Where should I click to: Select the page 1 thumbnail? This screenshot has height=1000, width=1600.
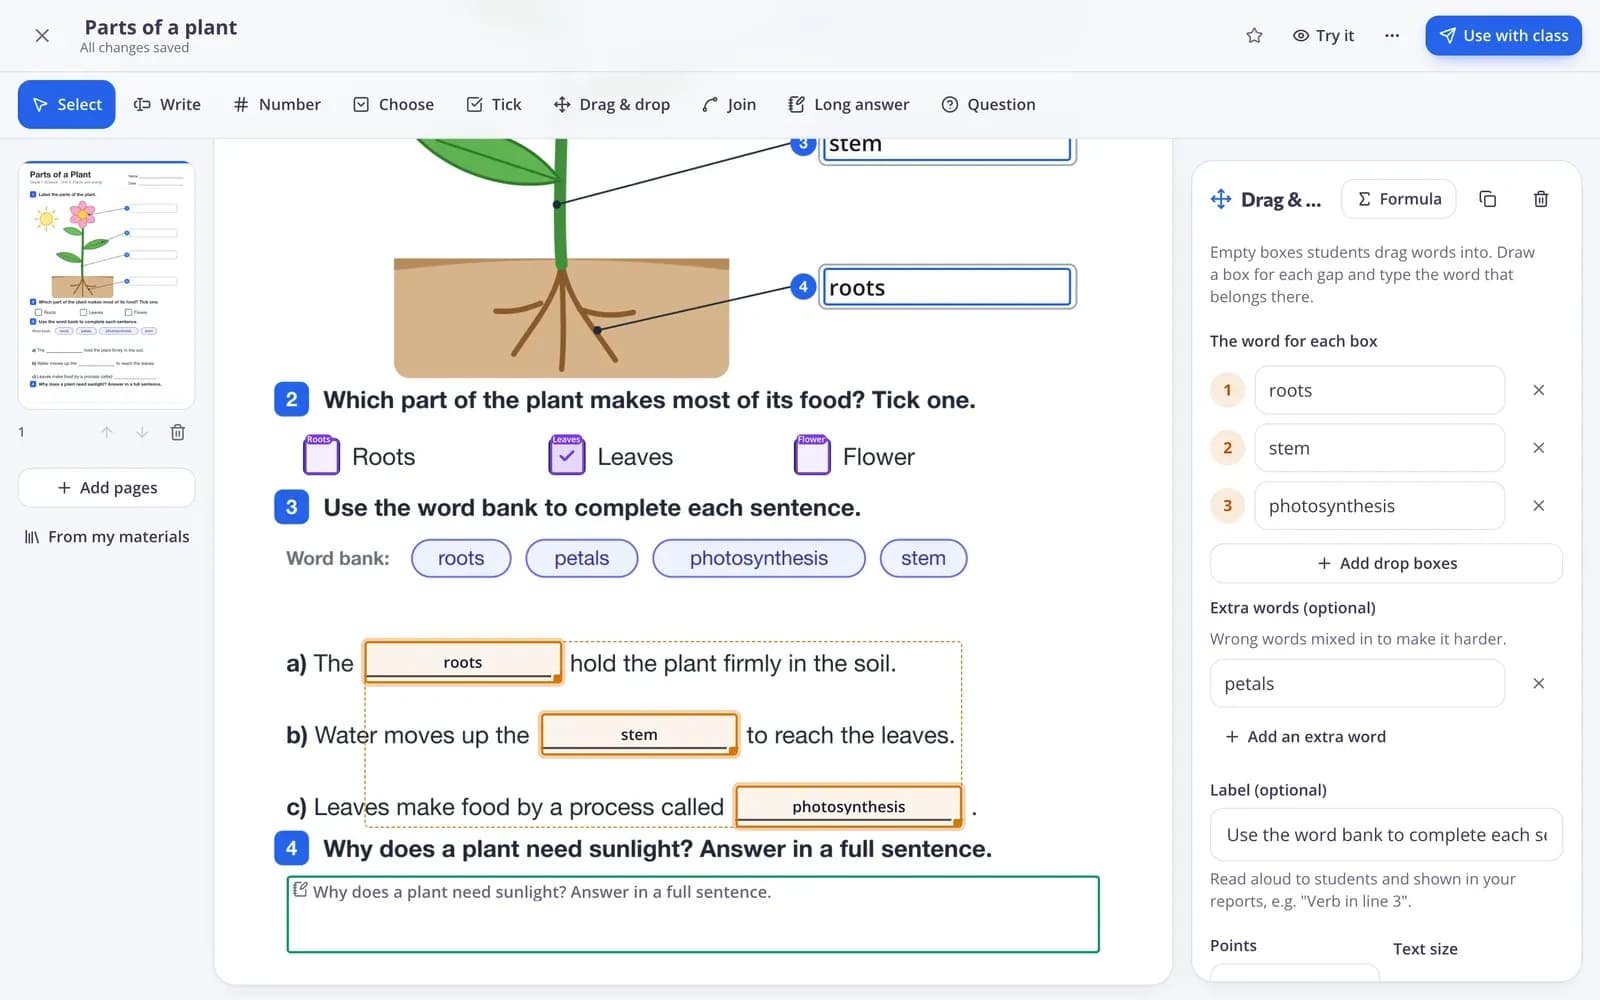[106, 285]
